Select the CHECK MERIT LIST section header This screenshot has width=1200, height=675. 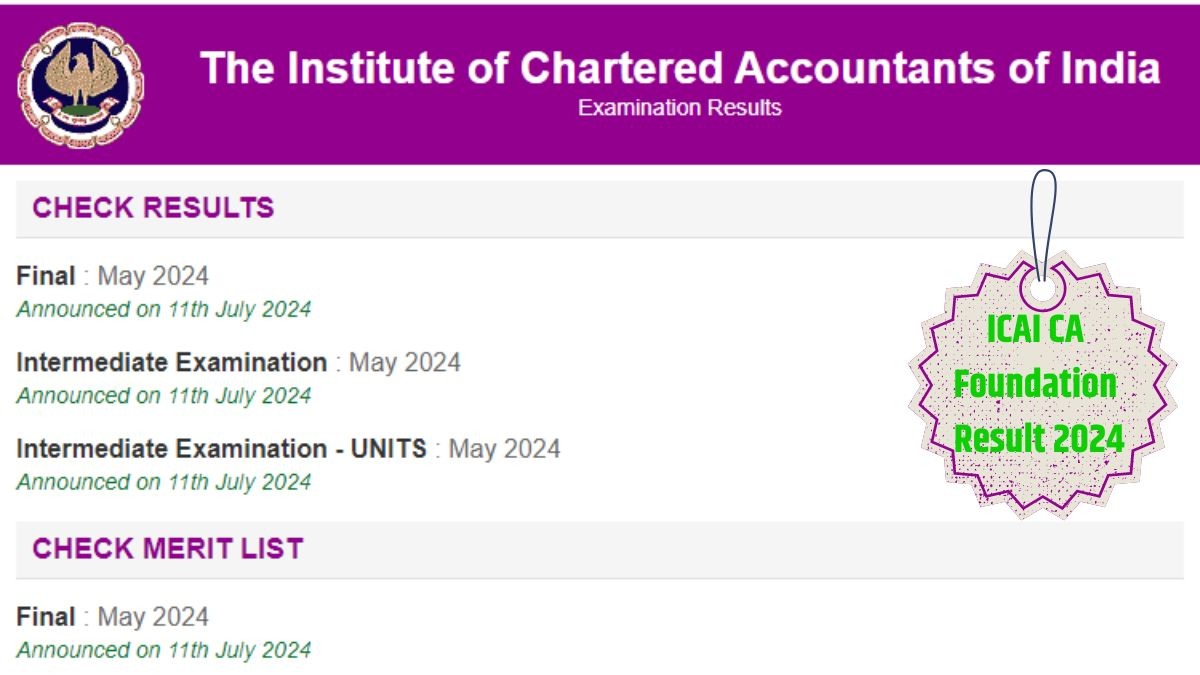(x=167, y=548)
